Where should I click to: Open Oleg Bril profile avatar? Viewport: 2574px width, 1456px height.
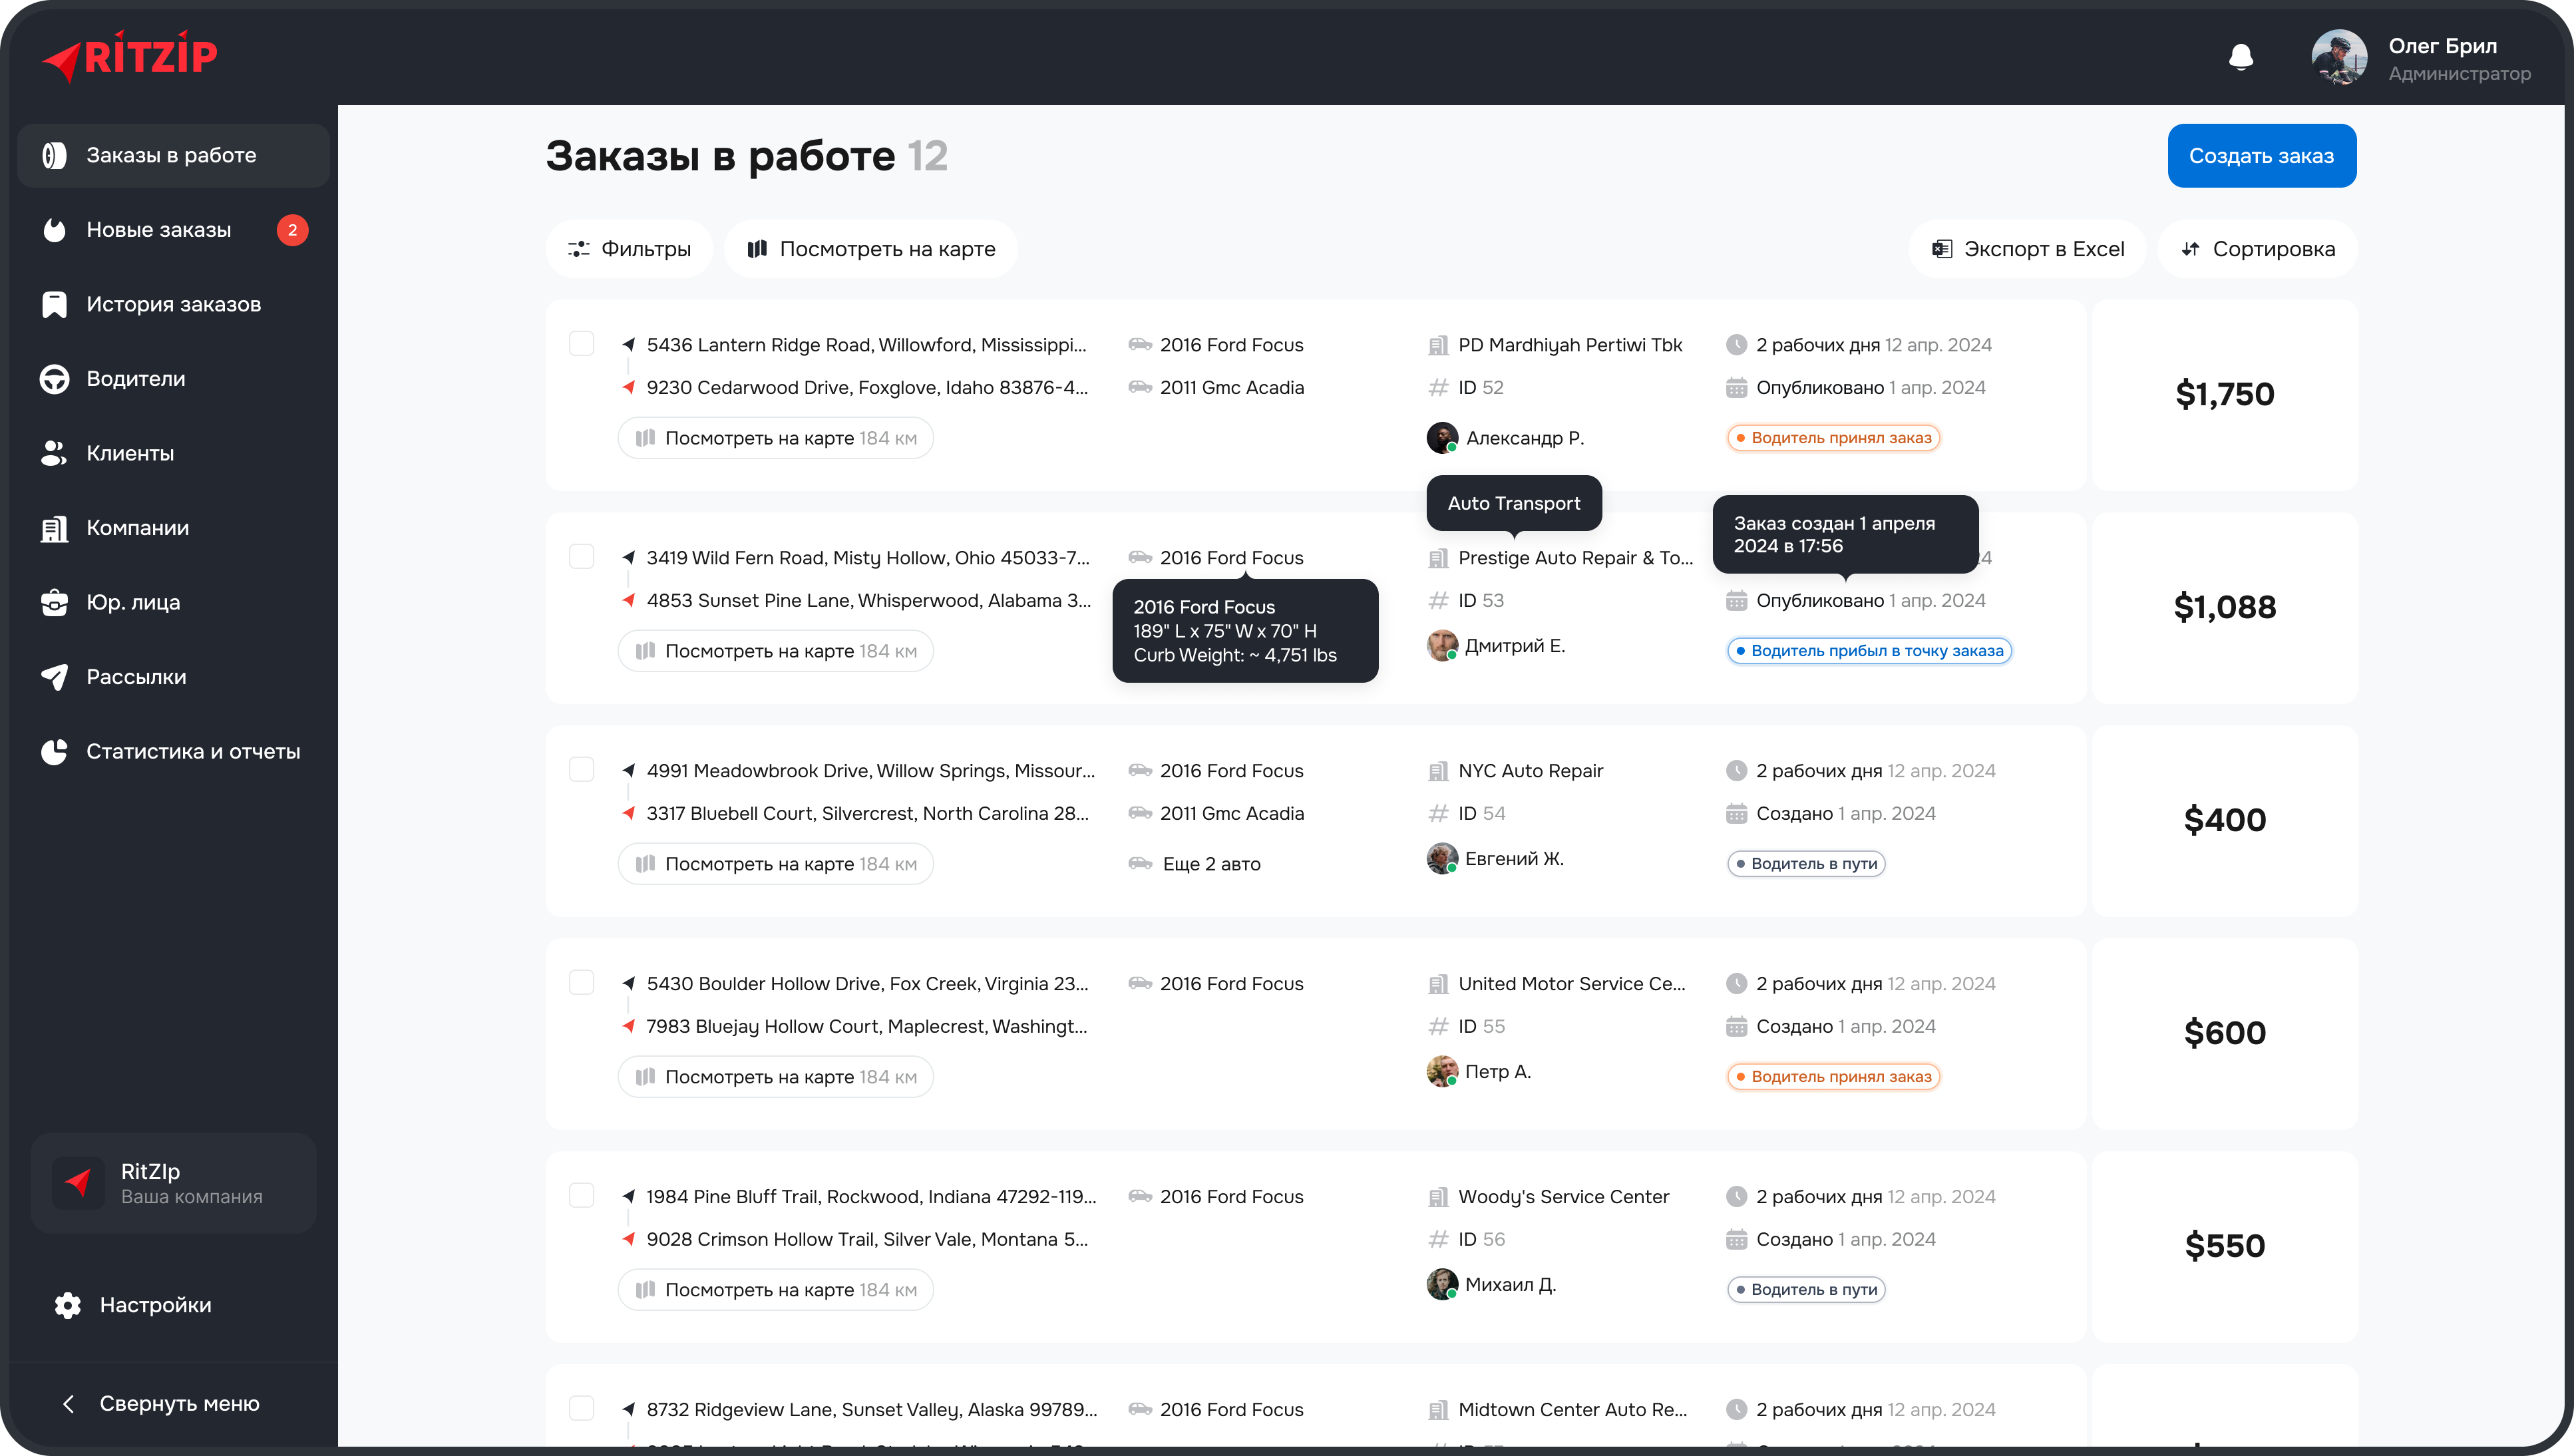pos(2339,57)
